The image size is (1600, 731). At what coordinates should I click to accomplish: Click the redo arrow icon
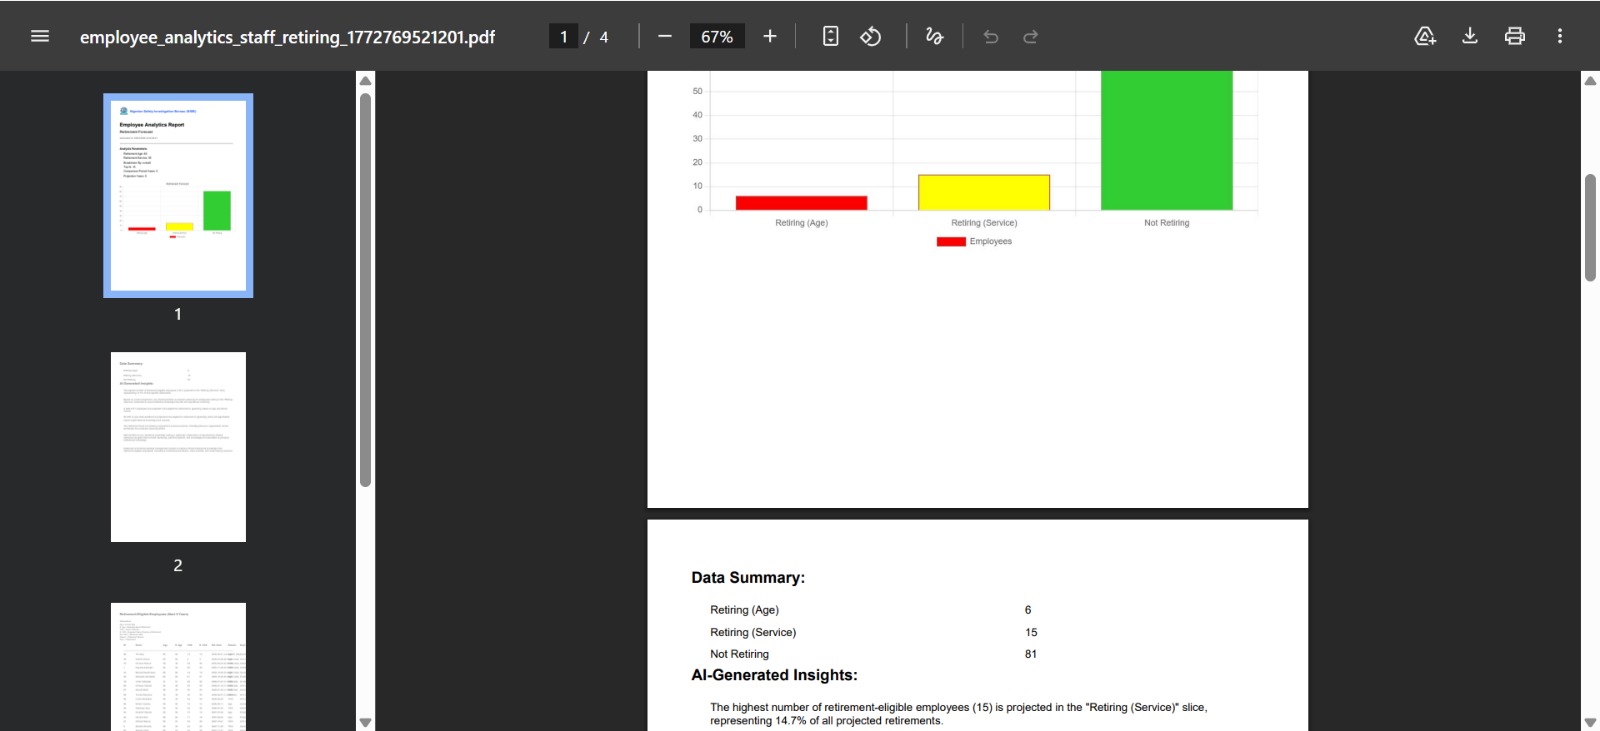coord(1031,36)
